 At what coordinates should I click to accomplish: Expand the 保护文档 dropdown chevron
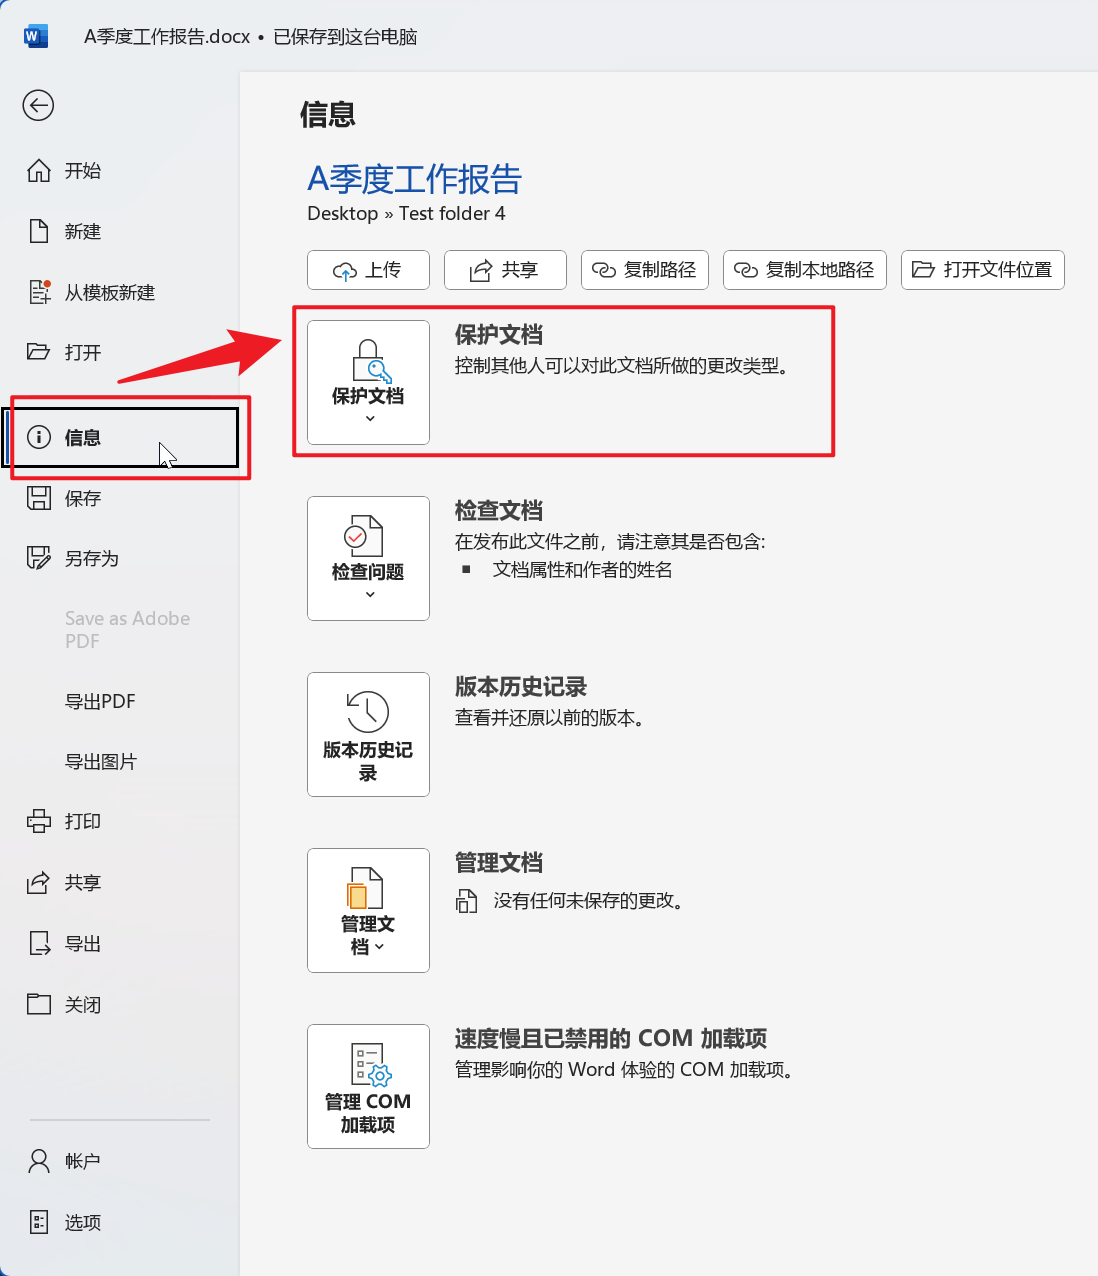(367, 416)
